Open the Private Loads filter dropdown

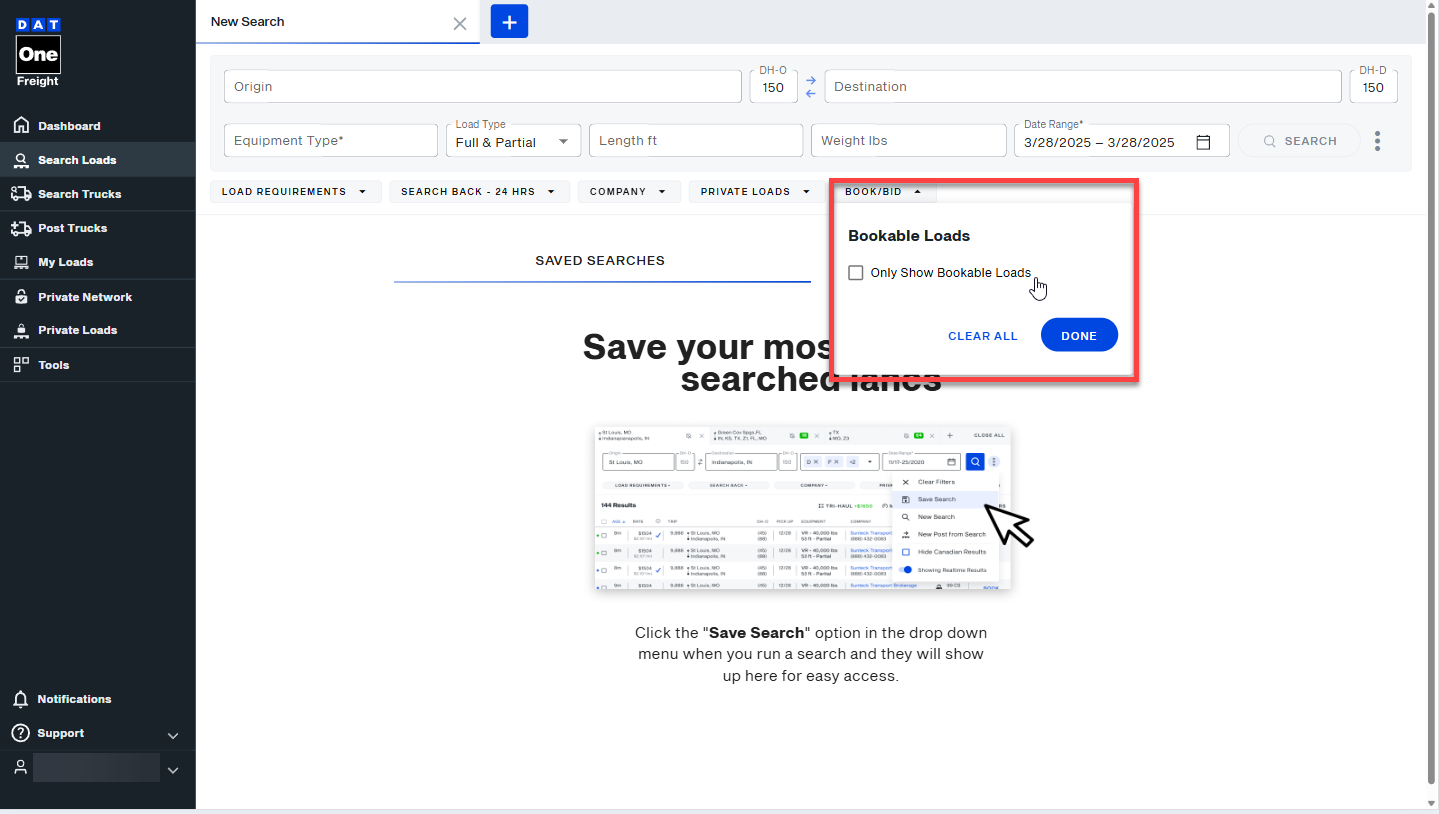click(x=755, y=192)
